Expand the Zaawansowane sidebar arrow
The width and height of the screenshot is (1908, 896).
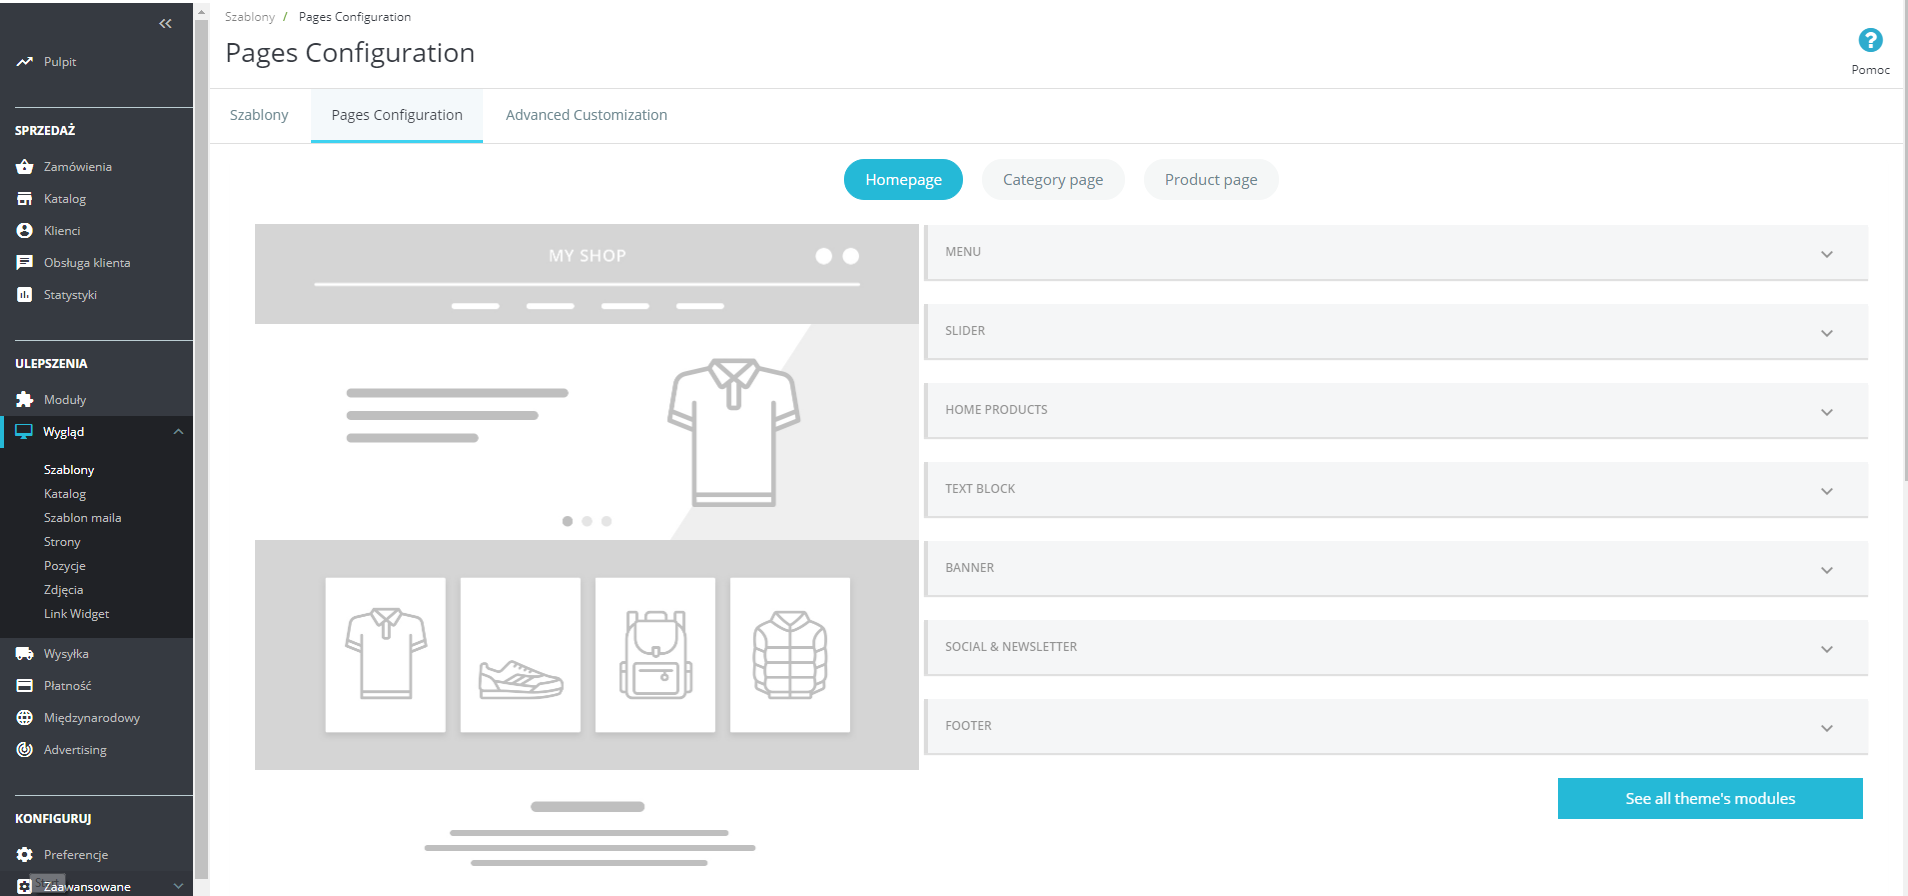(178, 886)
